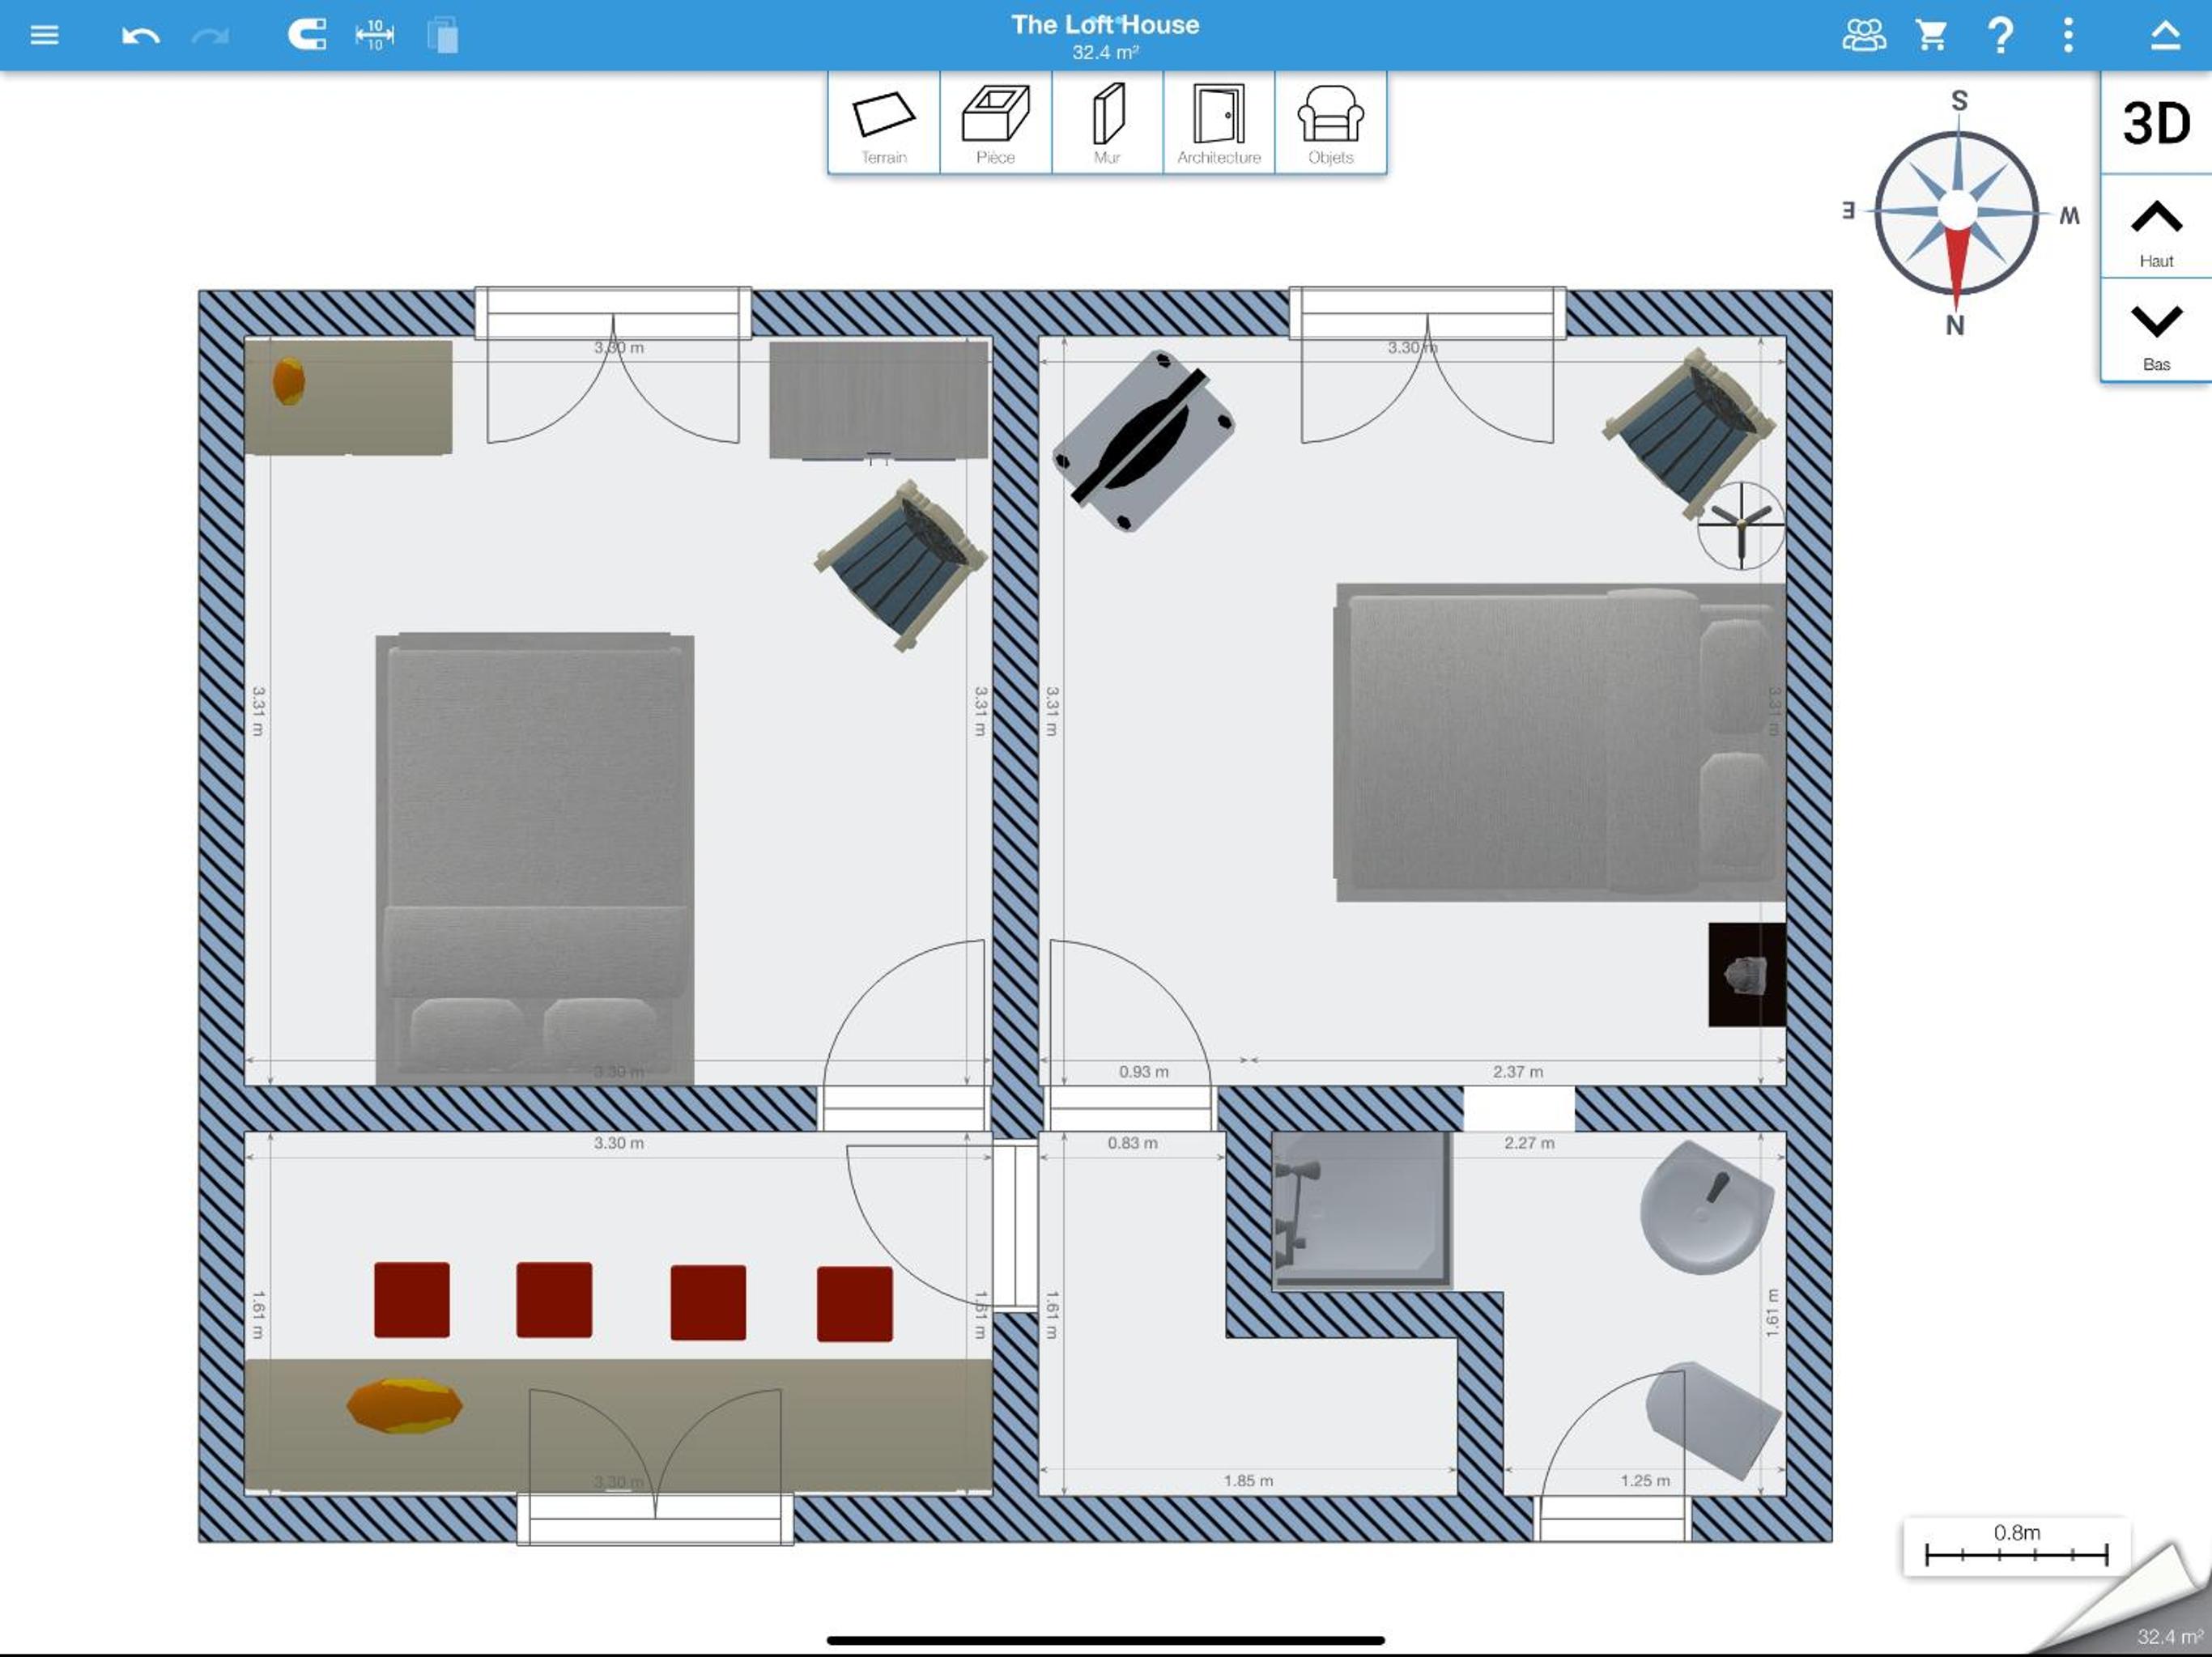This screenshot has height=1657, width=2212.
Task: Click the 2.37 m dimension label
Action: tap(1518, 1072)
